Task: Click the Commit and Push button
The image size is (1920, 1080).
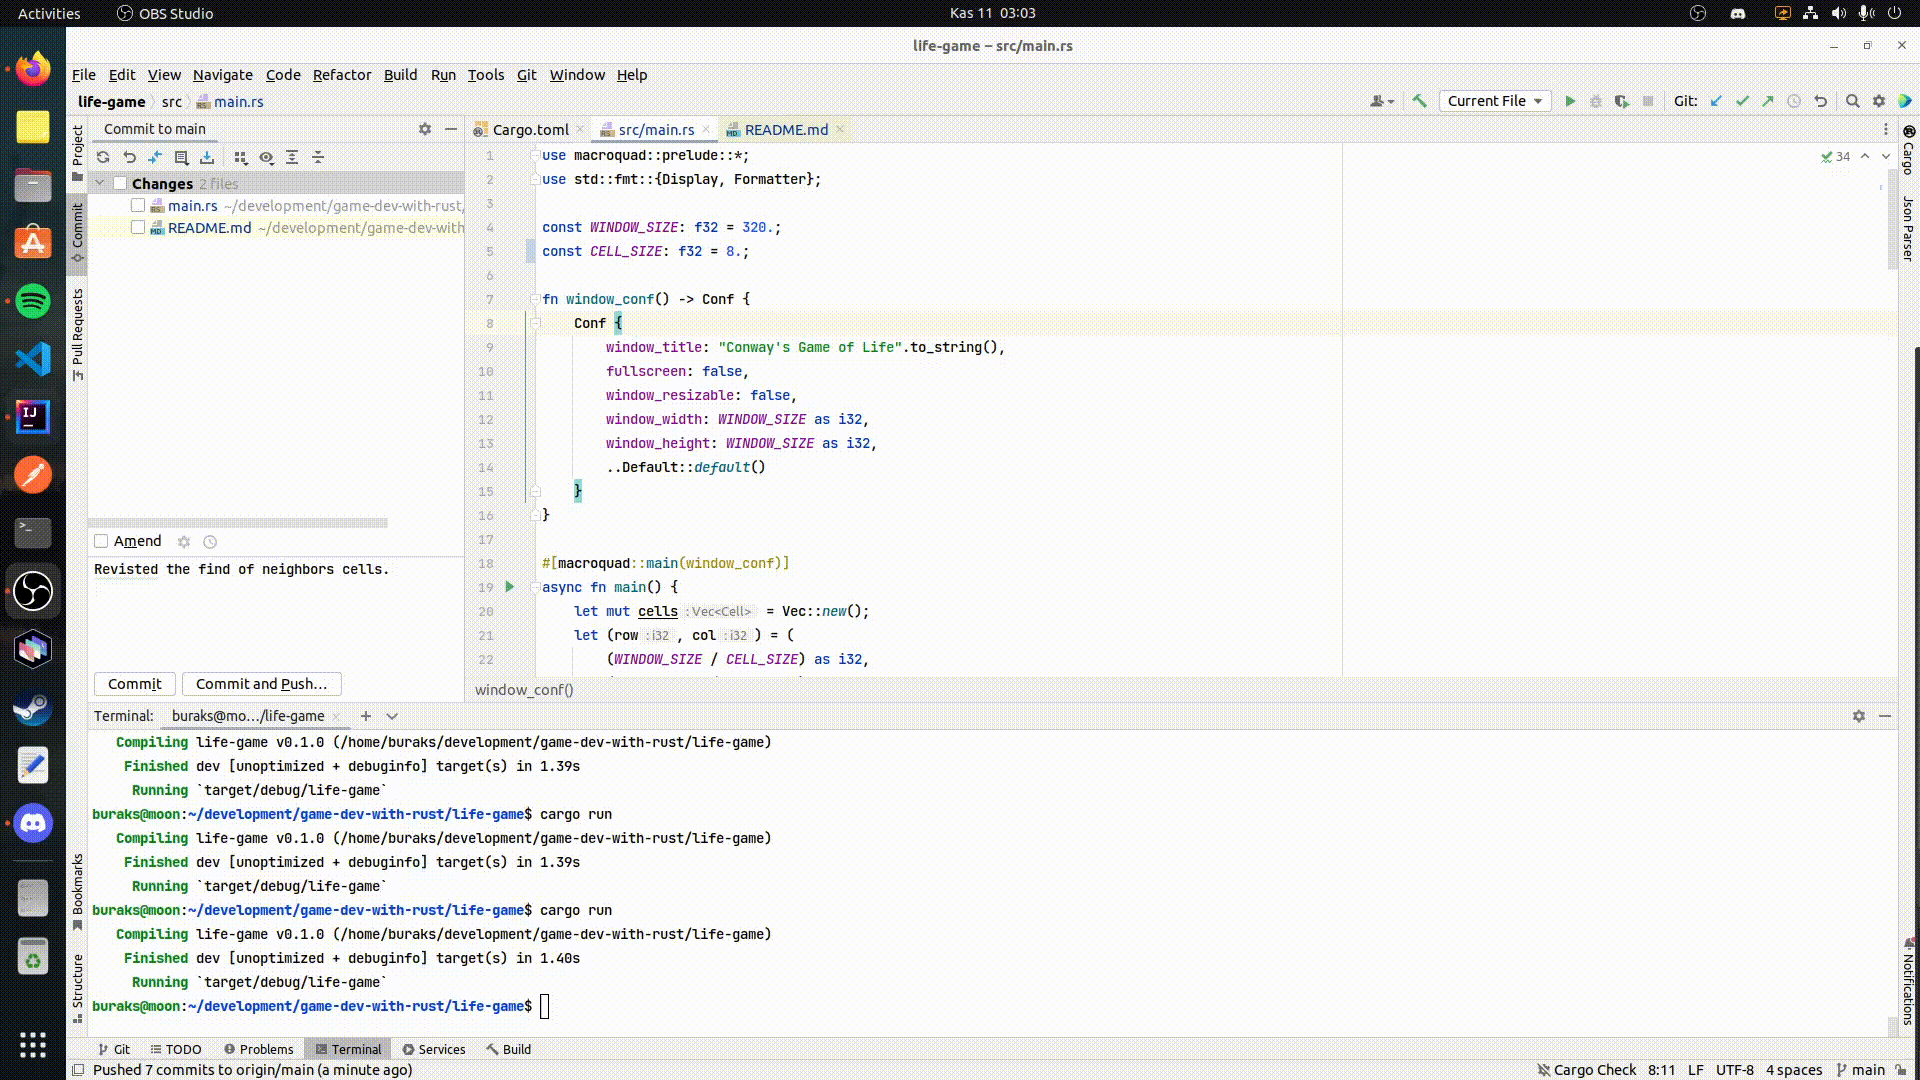Action: 261,684
